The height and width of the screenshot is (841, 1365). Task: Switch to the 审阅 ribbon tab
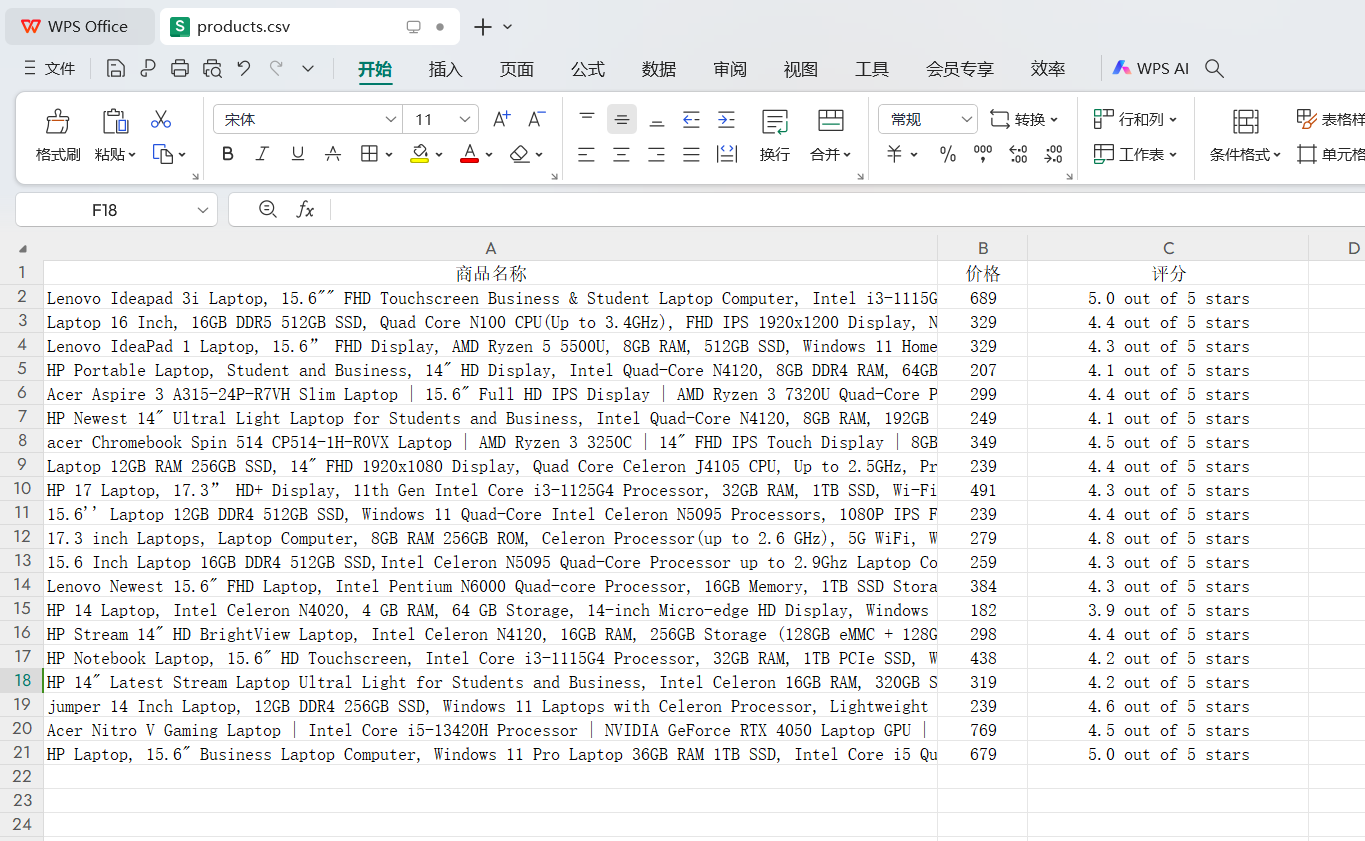730,69
